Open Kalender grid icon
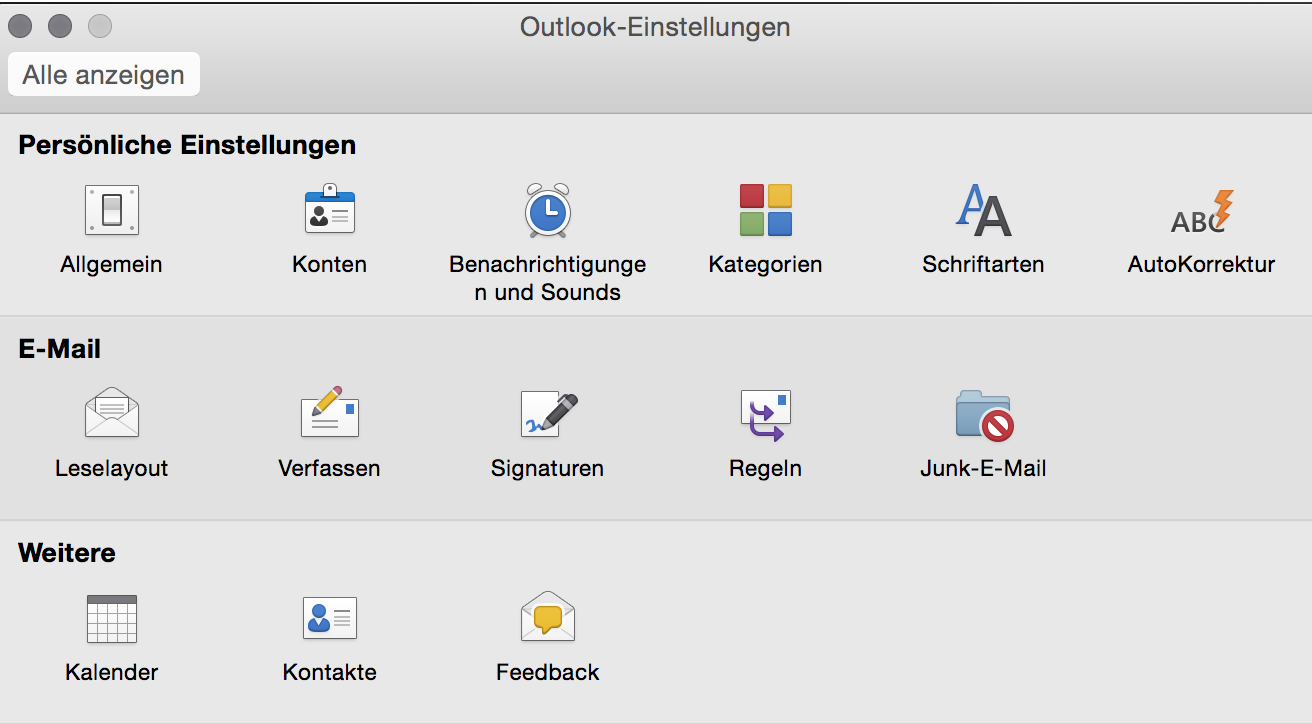1312x724 pixels. click(111, 619)
